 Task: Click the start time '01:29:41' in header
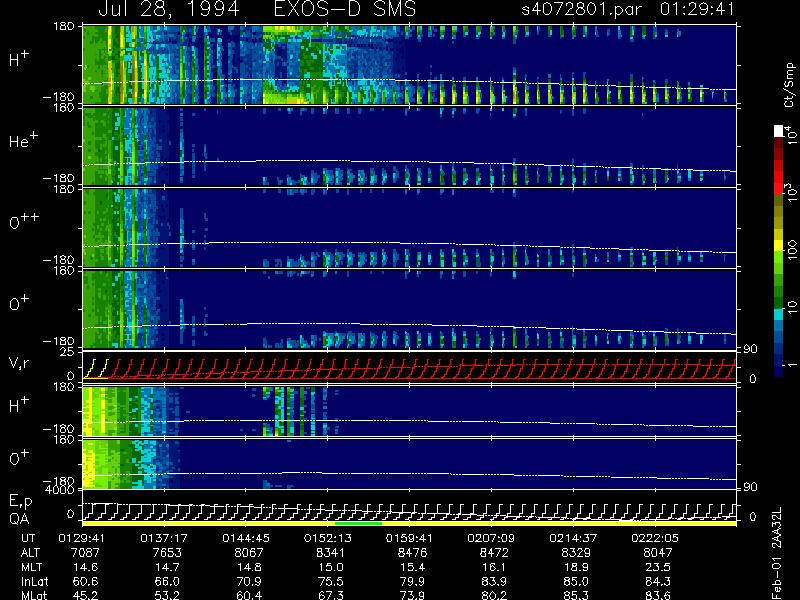(x=697, y=9)
